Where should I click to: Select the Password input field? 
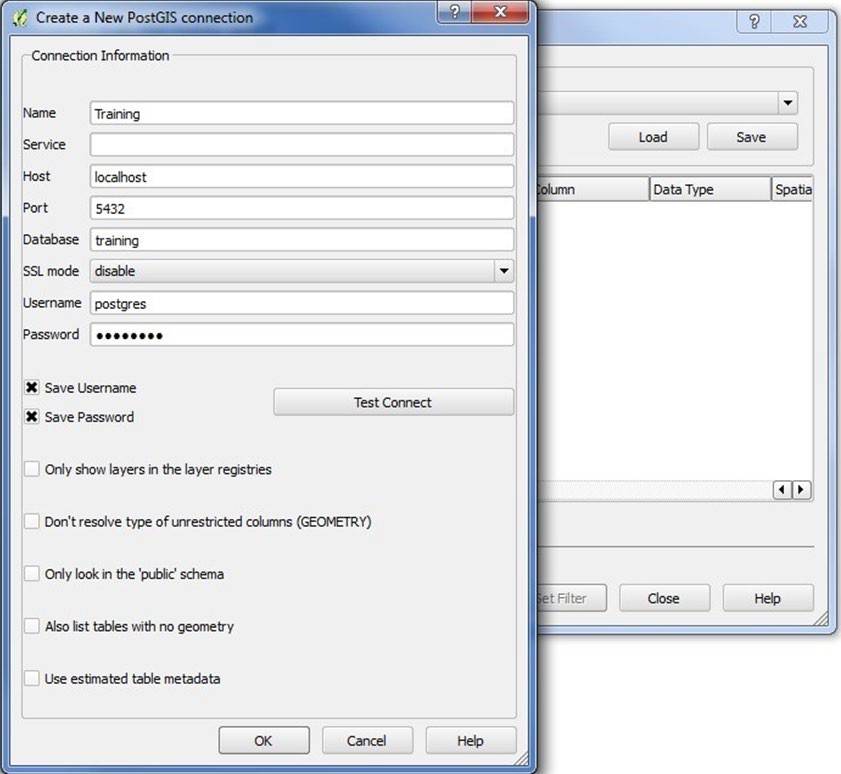pos(300,334)
